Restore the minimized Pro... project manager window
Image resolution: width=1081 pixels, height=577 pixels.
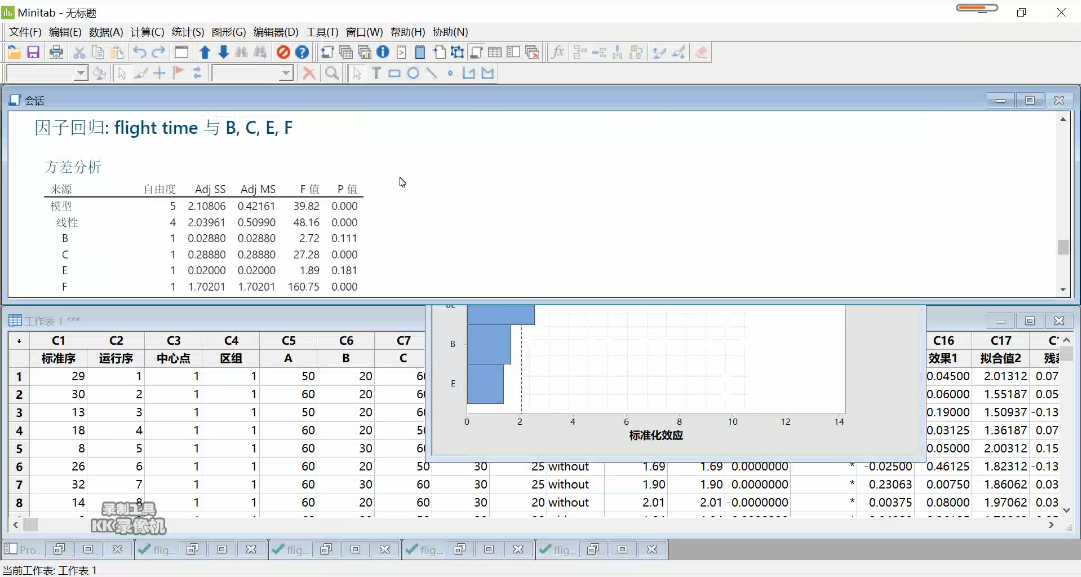59,549
